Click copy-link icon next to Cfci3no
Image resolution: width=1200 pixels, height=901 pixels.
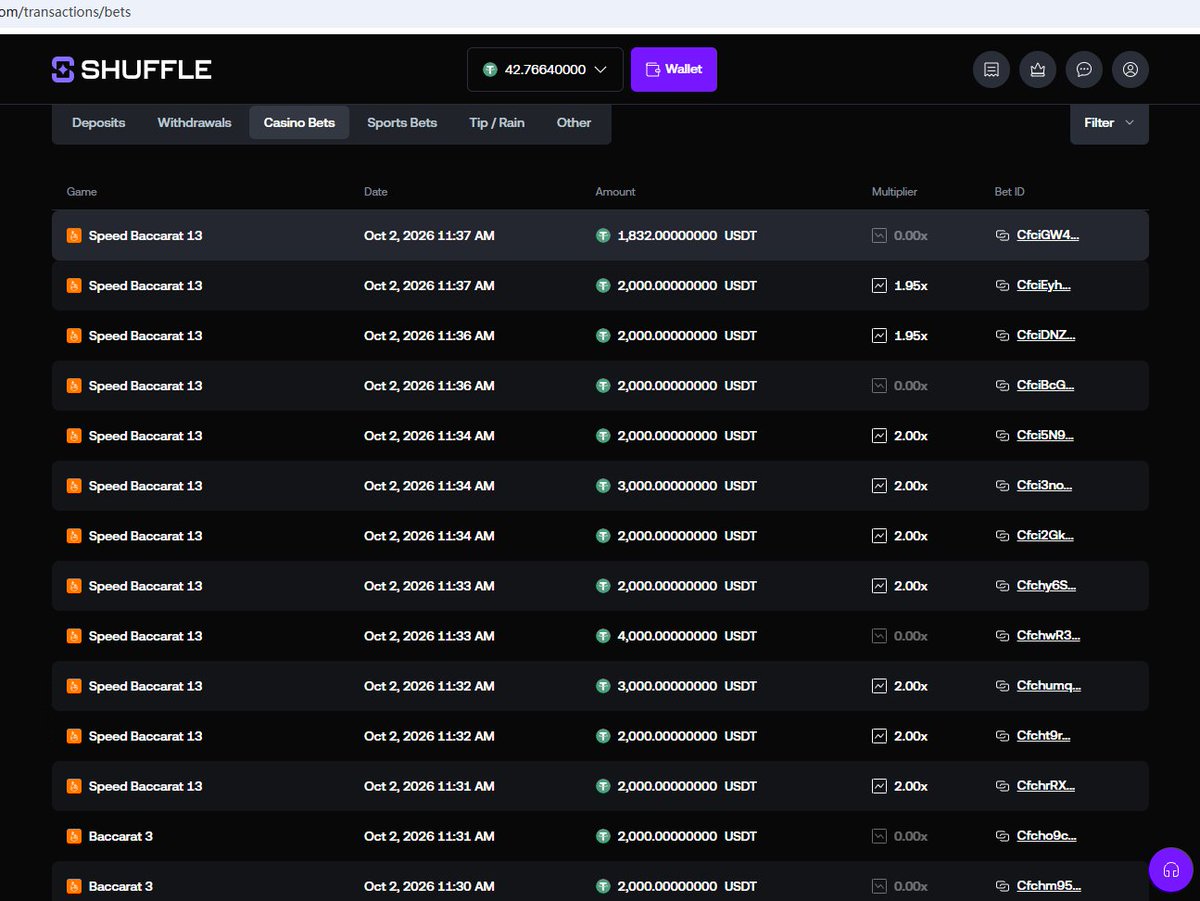(1002, 486)
